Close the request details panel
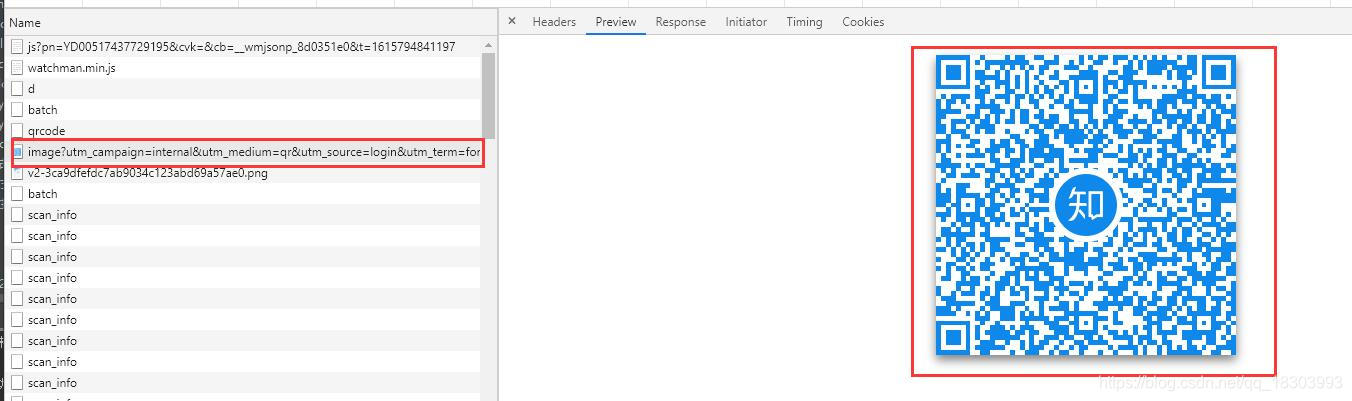 (x=512, y=21)
